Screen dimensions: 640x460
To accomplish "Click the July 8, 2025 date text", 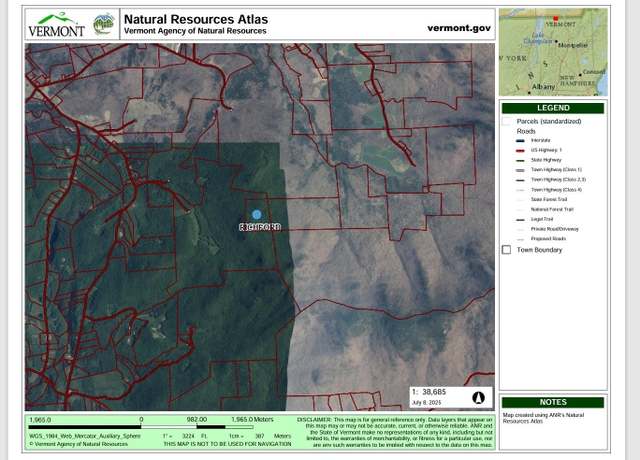I will coord(427,403).
